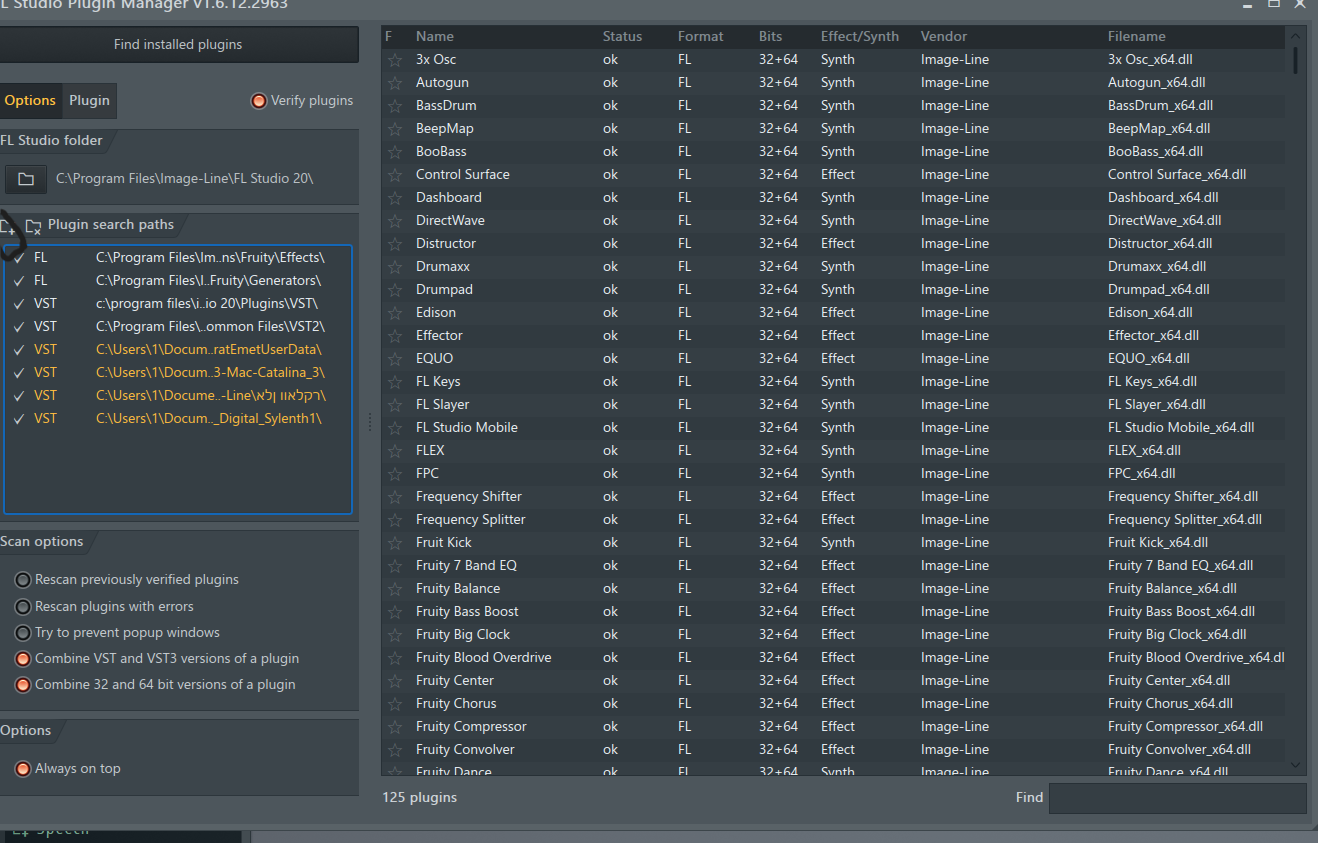Image resolution: width=1318 pixels, height=843 pixels.
Task: Click into the Find search field
Action: [1177, 798]
